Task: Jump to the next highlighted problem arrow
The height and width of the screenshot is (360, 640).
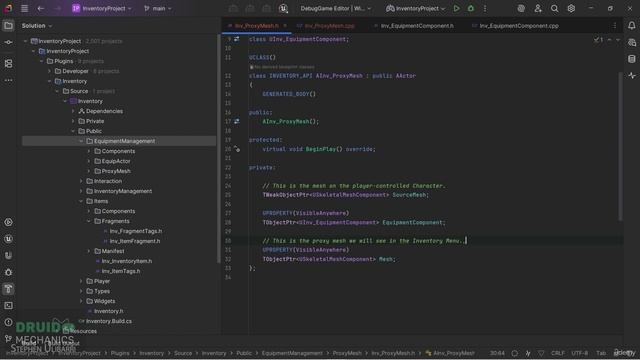Action: tap(617, 40)
